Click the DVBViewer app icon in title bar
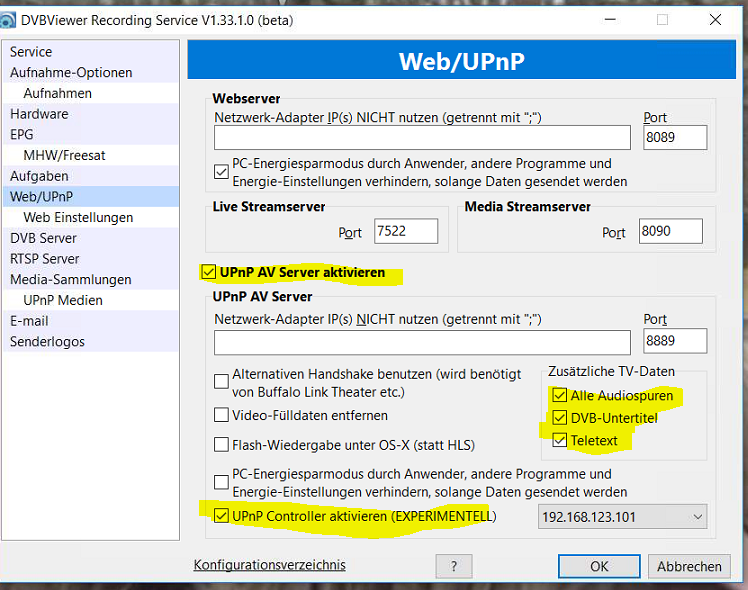The height and width of the screenshot is (590, 748). [7, 21]
